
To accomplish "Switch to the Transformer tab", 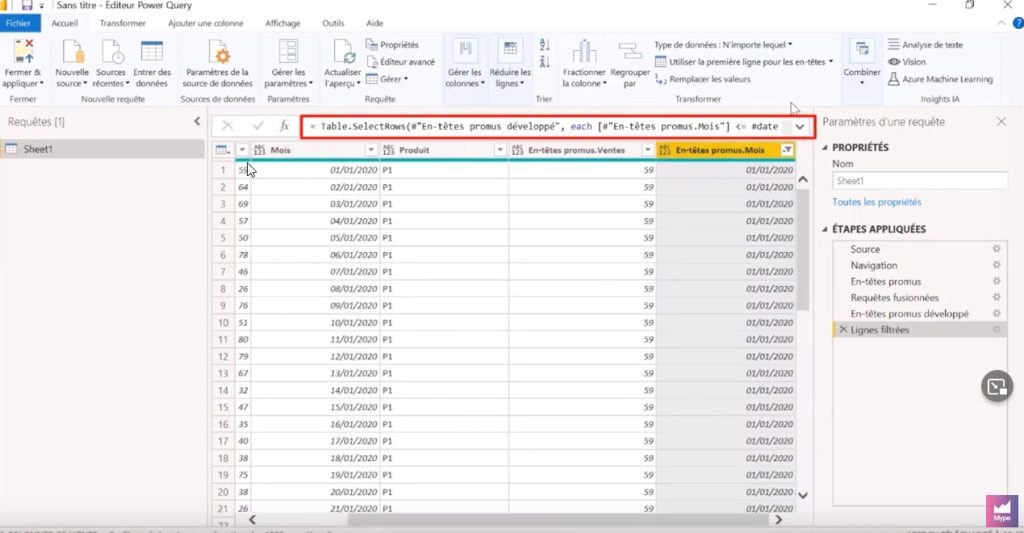I will click(123, 23).
